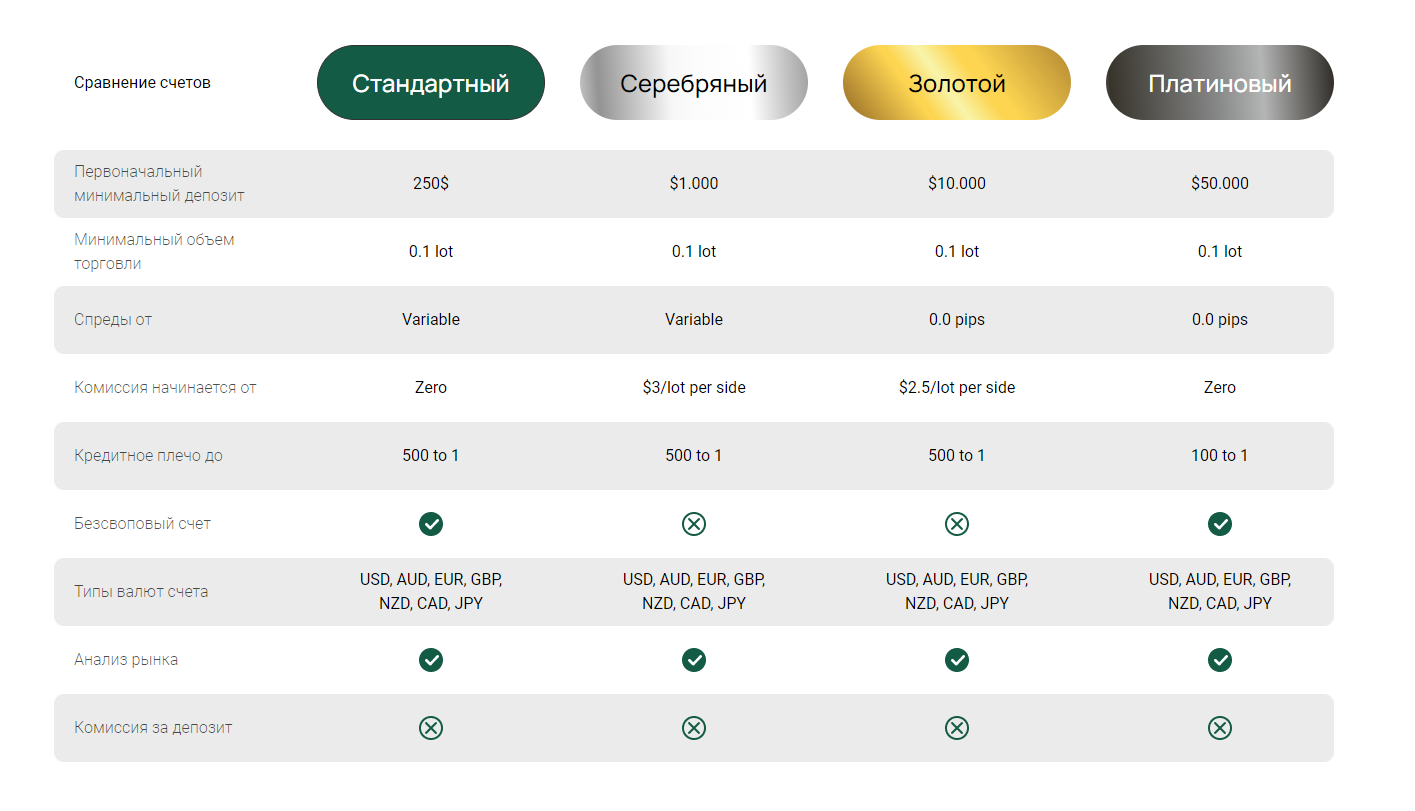The width and height of the screenshot is (1415, 811).
Task: Click Платиновый swap-free checkmark icon
Action: click(x=1220, y=524)
